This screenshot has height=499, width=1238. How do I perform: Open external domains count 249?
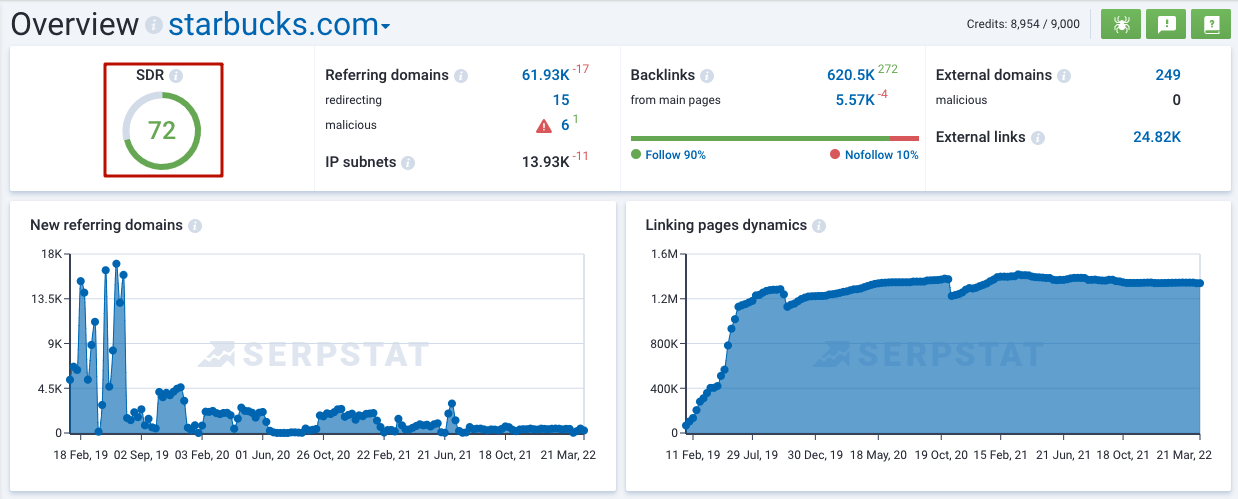coord(1168,75)
